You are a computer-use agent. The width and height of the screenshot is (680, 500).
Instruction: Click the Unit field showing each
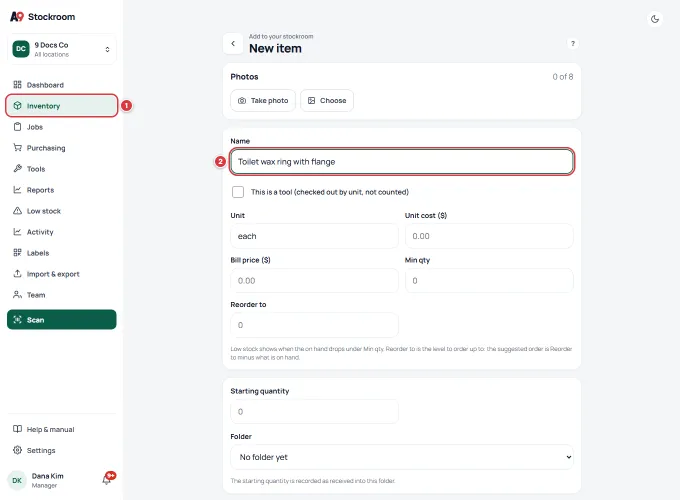click(x=314, y=236)
